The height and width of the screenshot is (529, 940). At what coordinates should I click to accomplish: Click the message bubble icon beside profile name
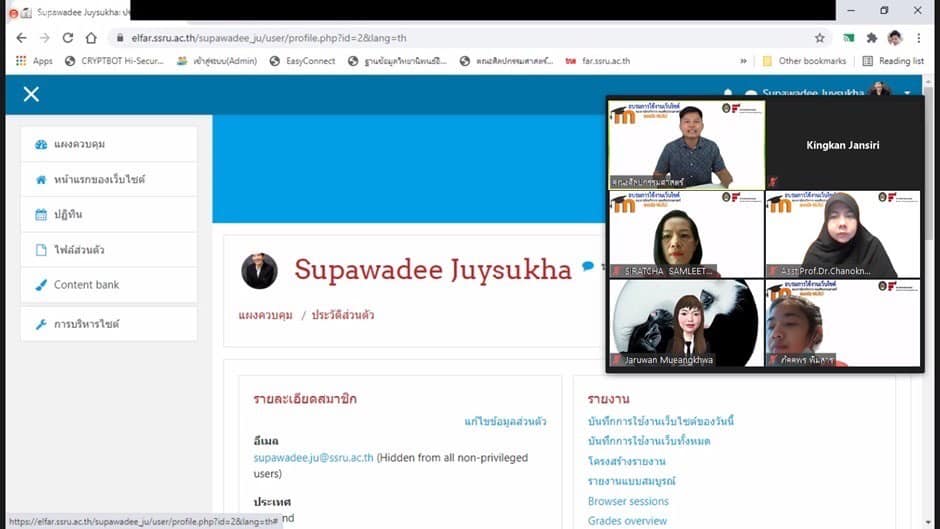(588, 267)
